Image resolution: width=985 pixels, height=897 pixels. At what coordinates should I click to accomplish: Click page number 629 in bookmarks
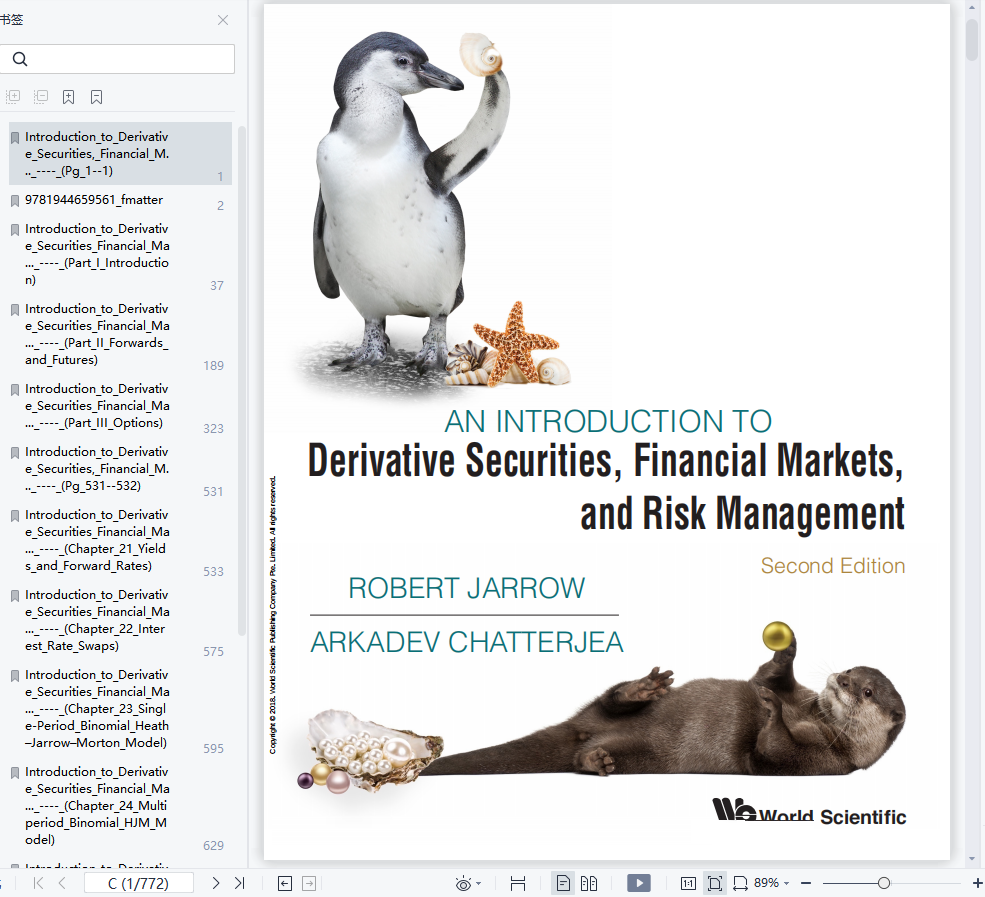point(214,845)
